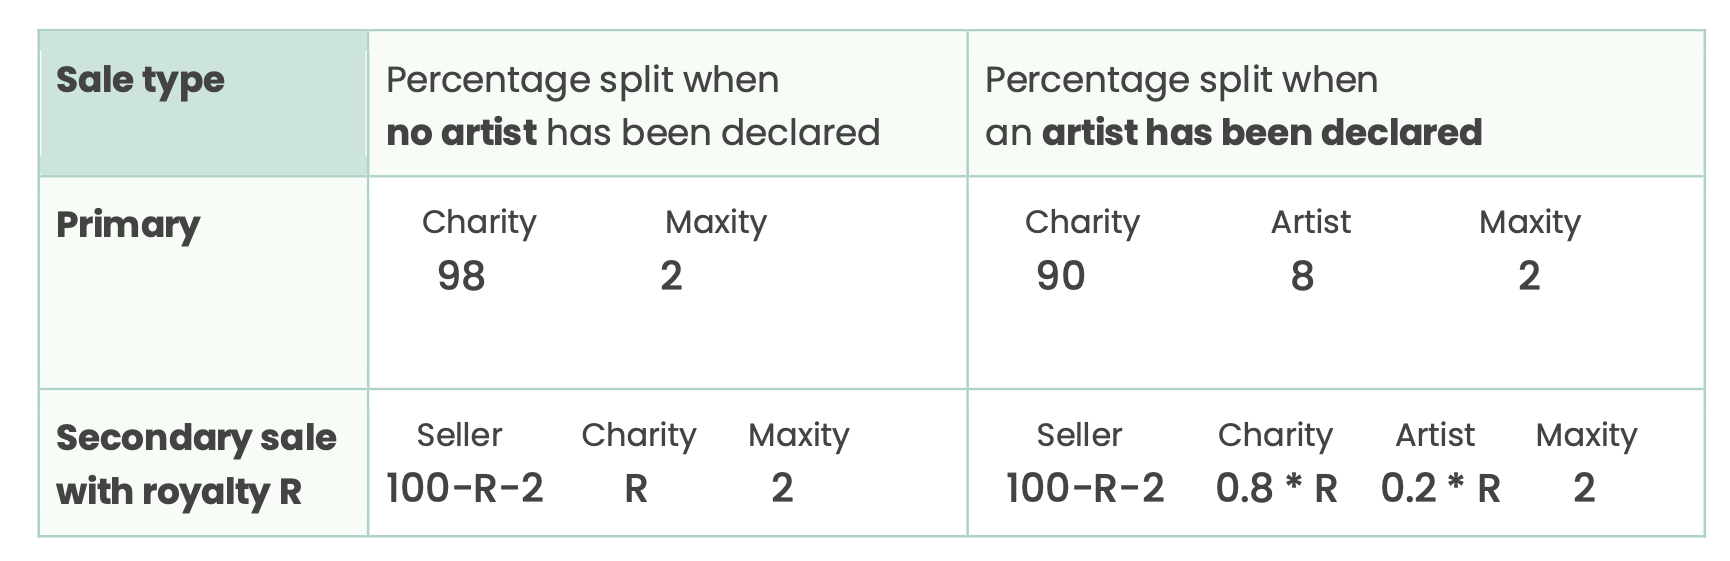This screenshot has height=561, width=1730.
Task: Click the Artist label above 0.2 * R
Action: [1435, 435]
